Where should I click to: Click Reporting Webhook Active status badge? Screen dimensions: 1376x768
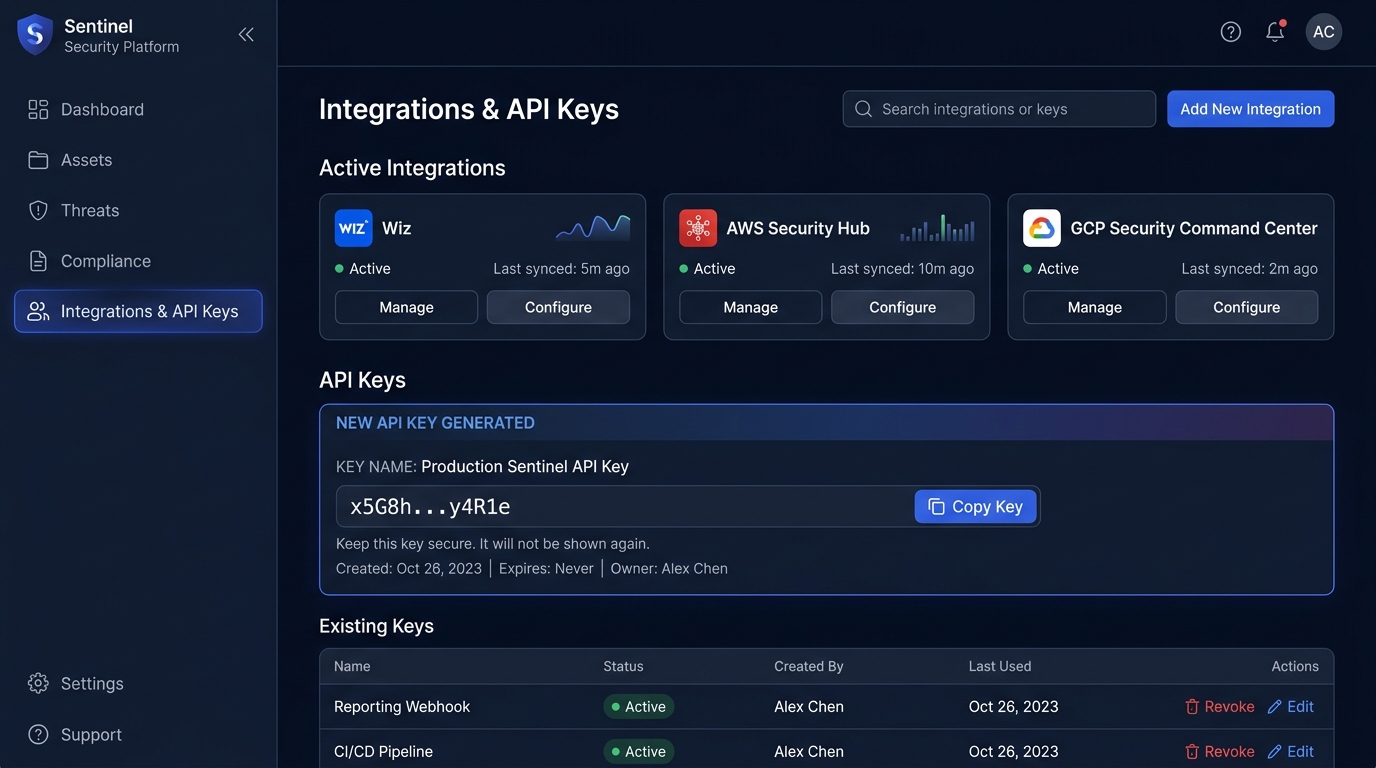[639, 706]
